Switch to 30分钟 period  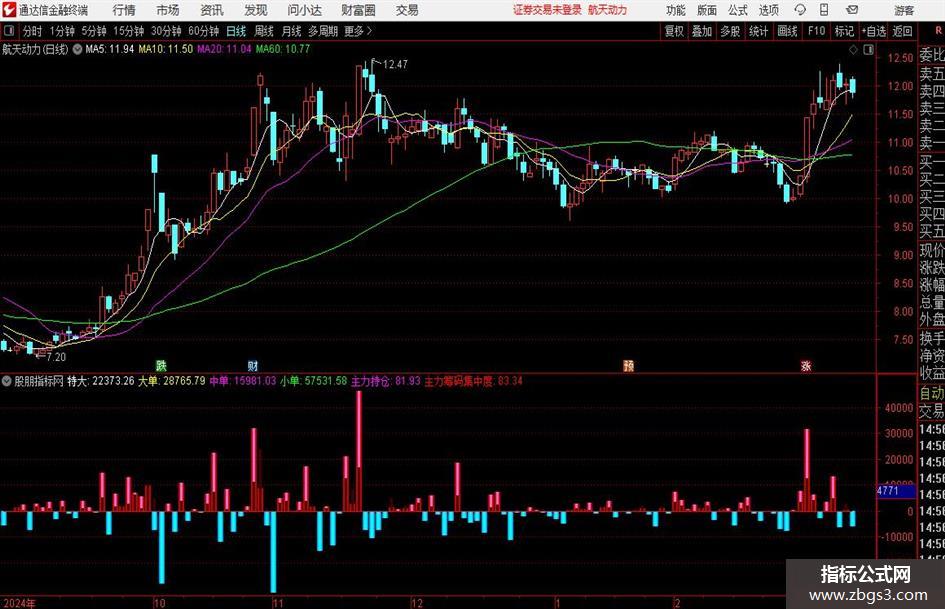click(166, 31)
